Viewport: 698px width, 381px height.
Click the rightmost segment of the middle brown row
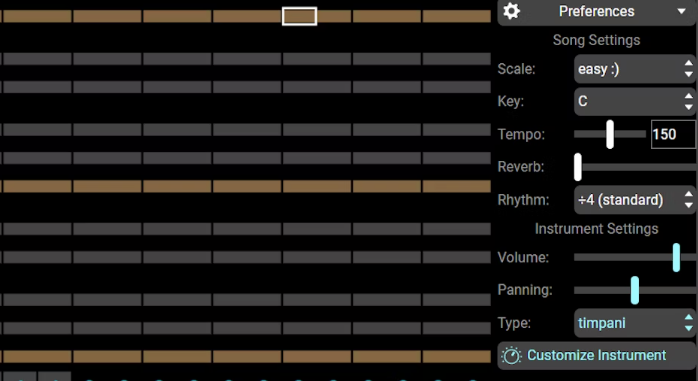point(457,186)
